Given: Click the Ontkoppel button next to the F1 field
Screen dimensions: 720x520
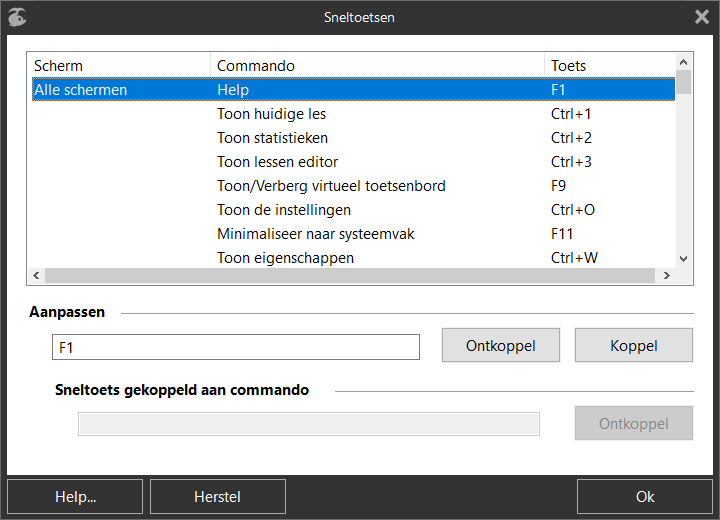Looking at the screenshot, I should tap(501, 345).
